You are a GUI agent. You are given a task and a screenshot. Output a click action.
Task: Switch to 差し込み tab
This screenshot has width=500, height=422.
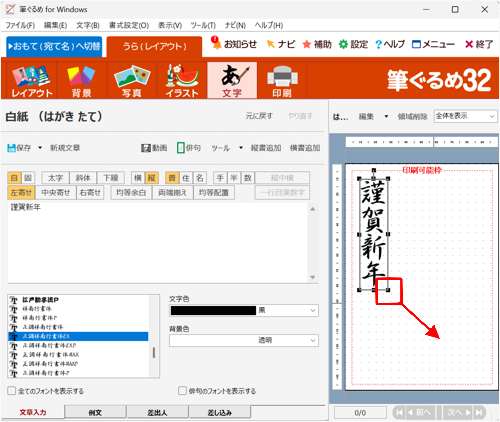tap(219, 412)
